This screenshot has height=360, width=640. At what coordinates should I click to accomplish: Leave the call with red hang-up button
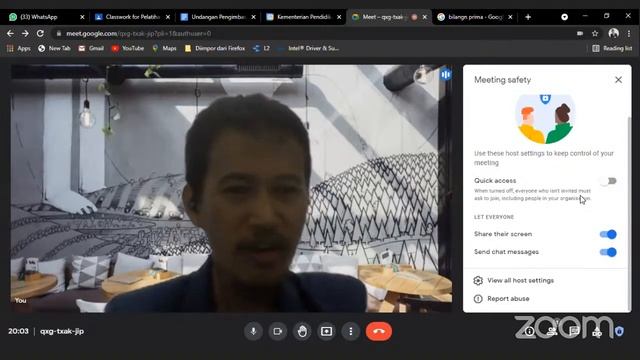[379, 331]
